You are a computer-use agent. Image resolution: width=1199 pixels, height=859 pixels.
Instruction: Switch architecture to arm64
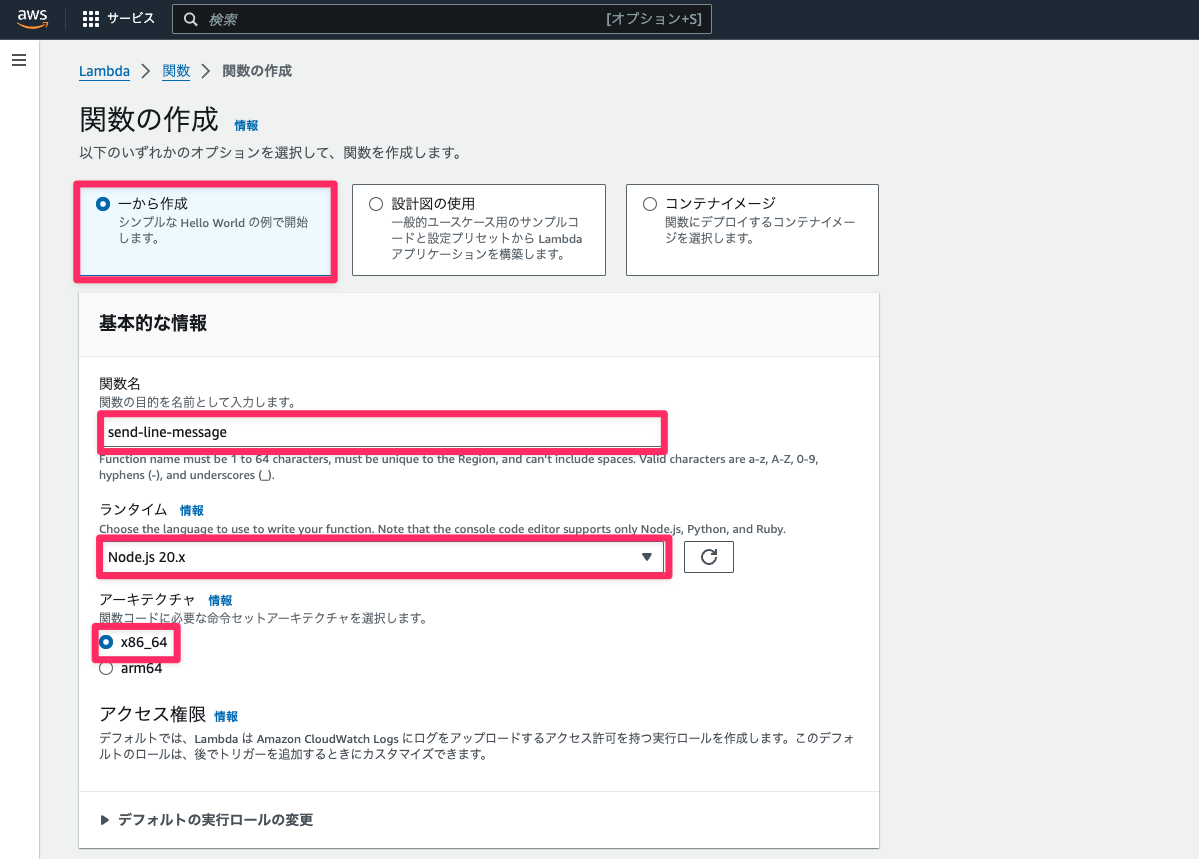pos(105,668)
